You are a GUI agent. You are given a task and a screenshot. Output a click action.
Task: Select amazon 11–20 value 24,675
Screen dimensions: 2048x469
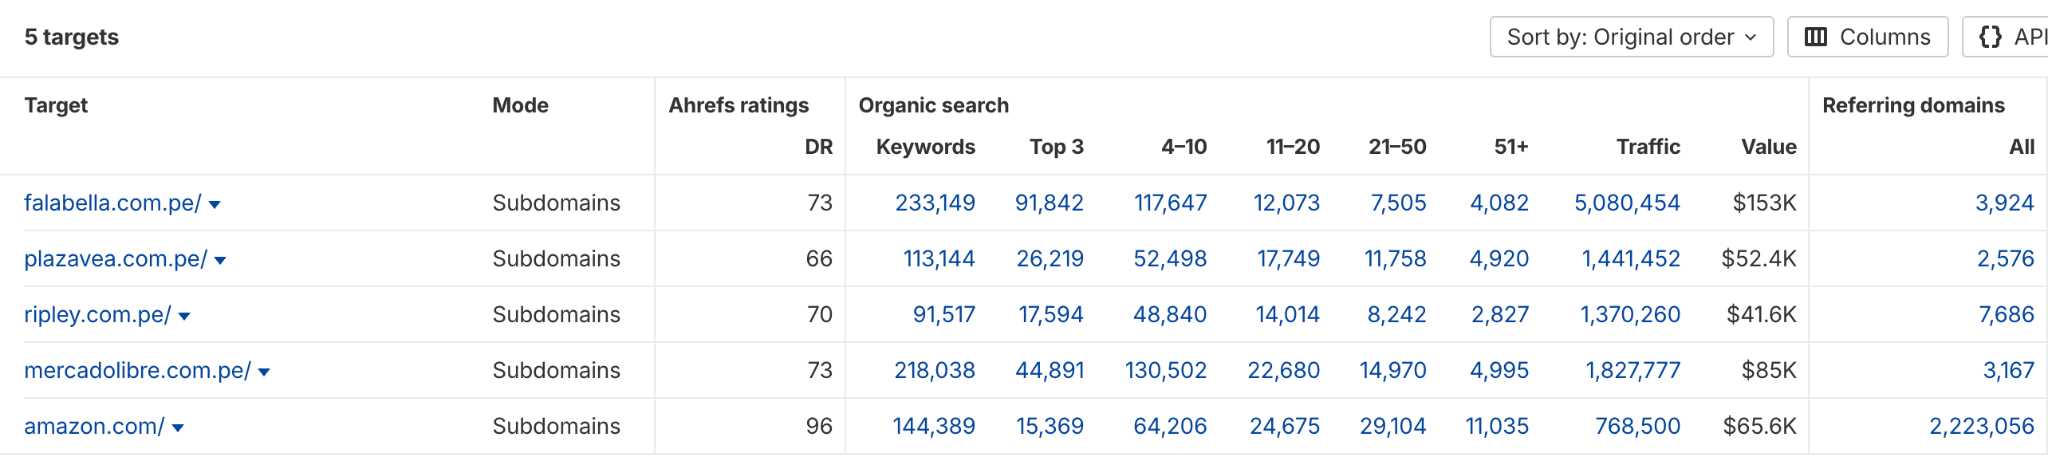[x=1285, y=427]
